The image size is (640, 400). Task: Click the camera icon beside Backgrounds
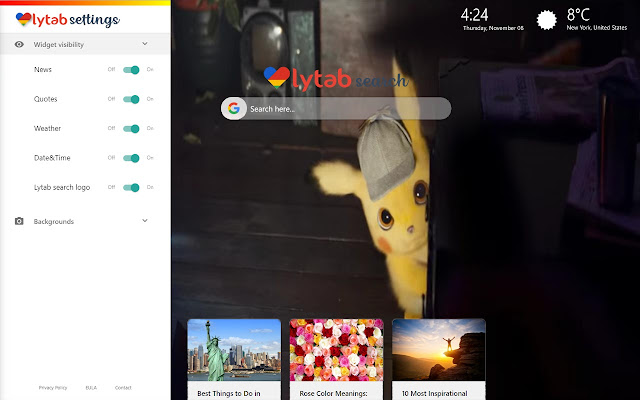[x=19, y=221]
